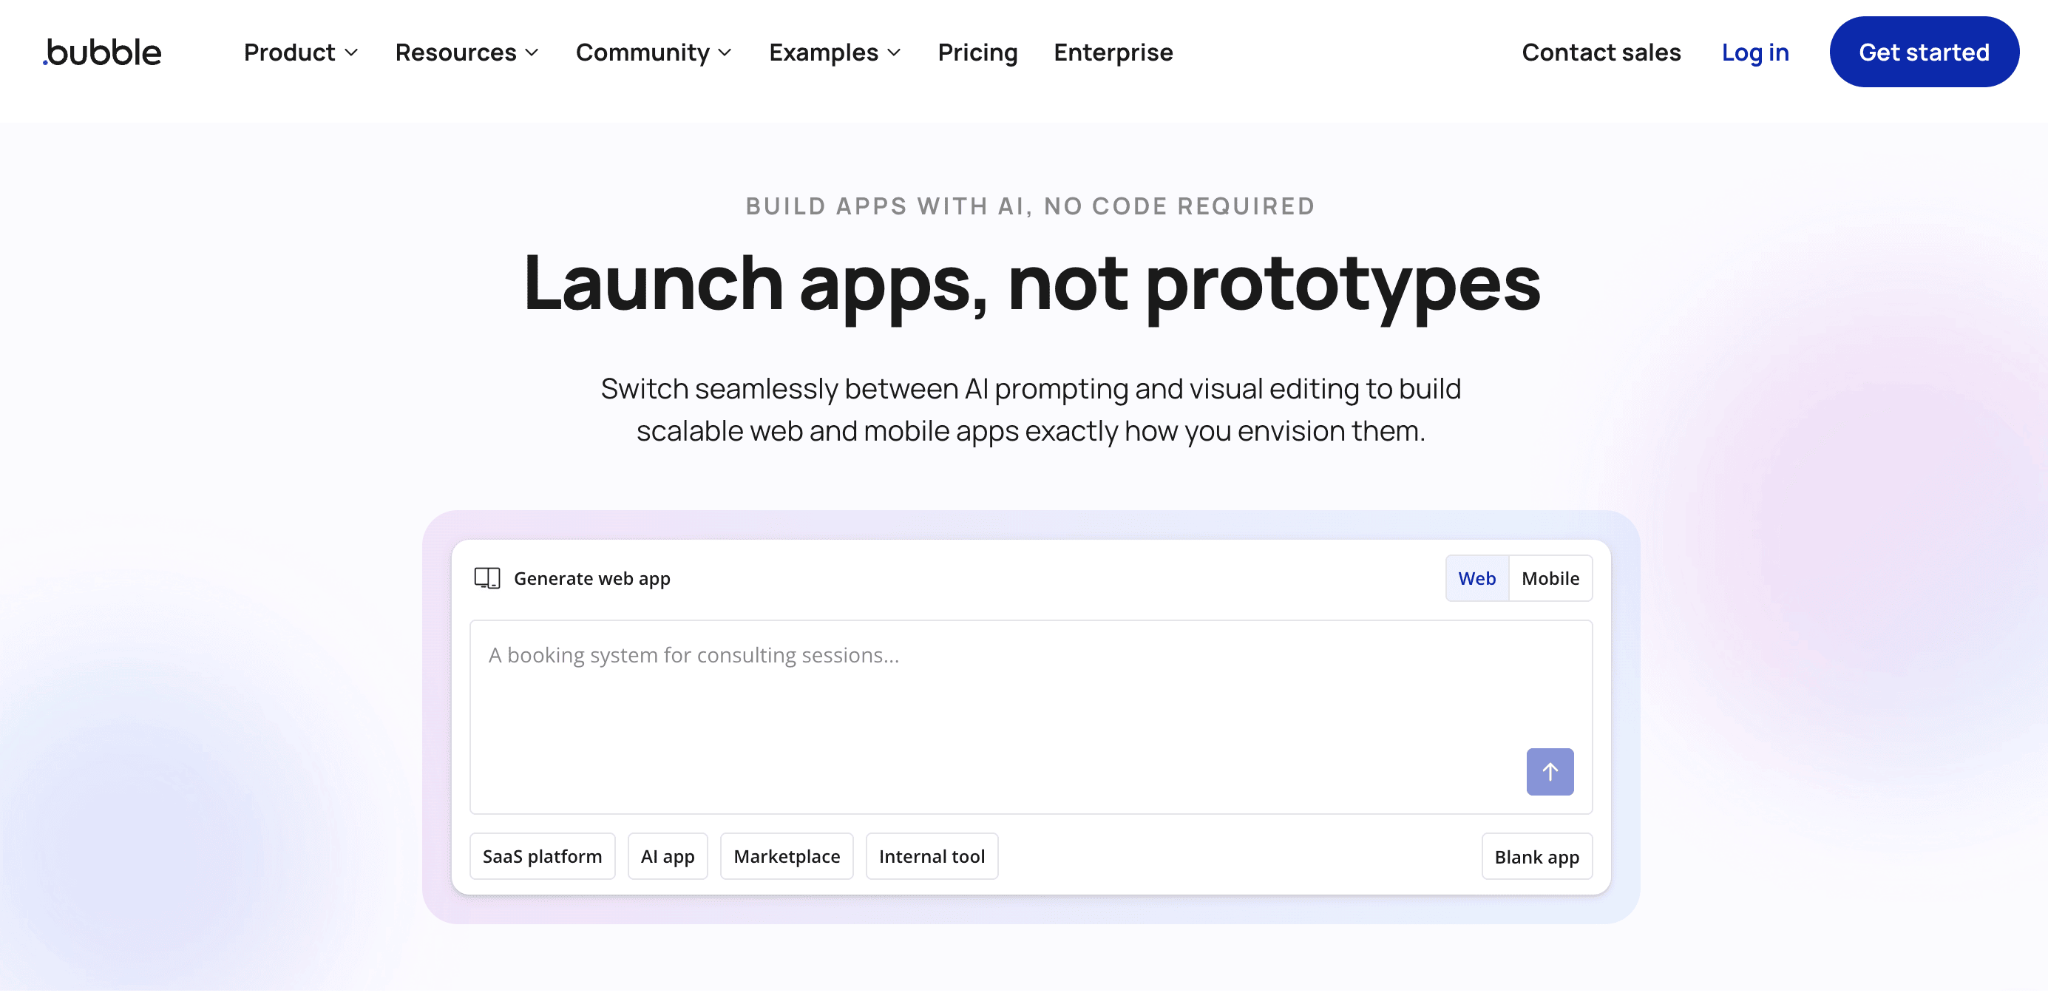The image size is (2048, 991).
Task: Open the Product dropdown menu
Action: pyautogui.click(x=298, y=52)
